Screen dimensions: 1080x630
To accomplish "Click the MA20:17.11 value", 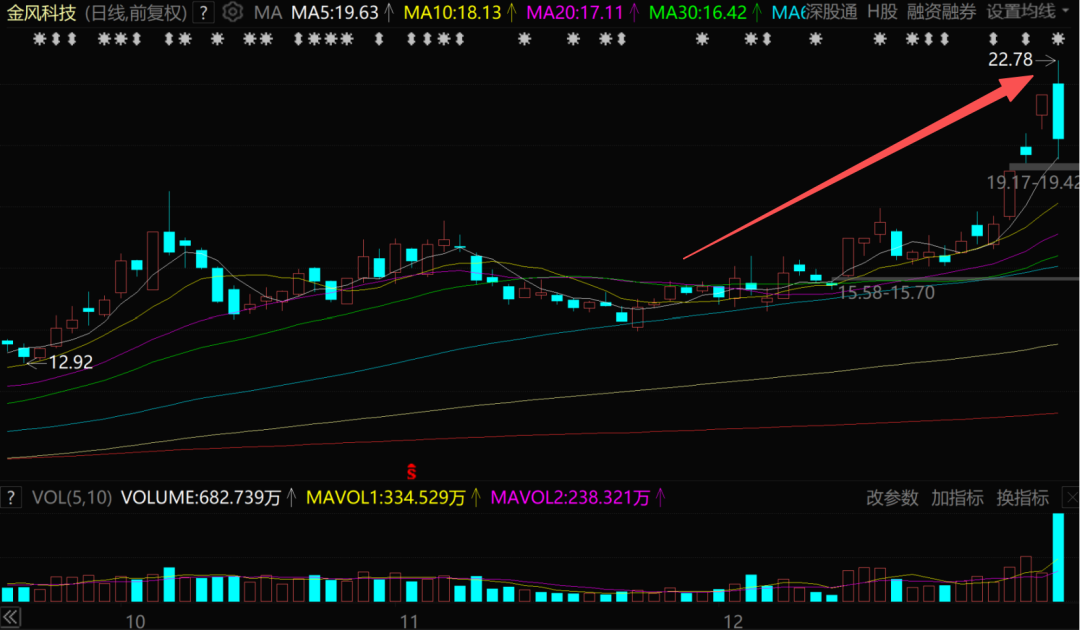I will (x=574, y=12).
